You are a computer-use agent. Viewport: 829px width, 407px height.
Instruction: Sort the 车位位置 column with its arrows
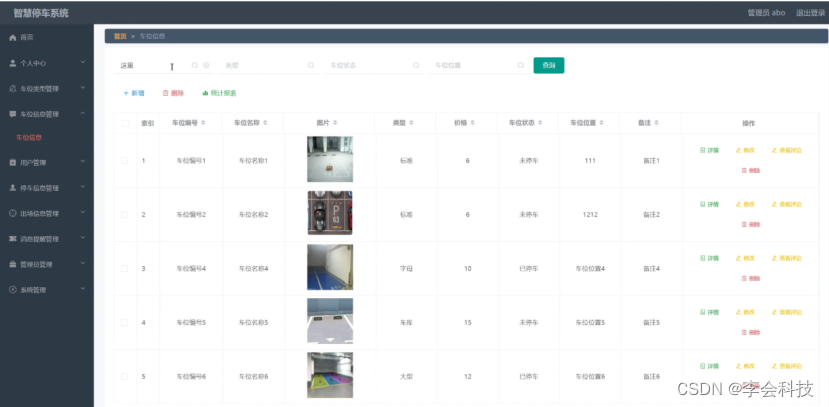pyautogui.click(x=603, y=123)
